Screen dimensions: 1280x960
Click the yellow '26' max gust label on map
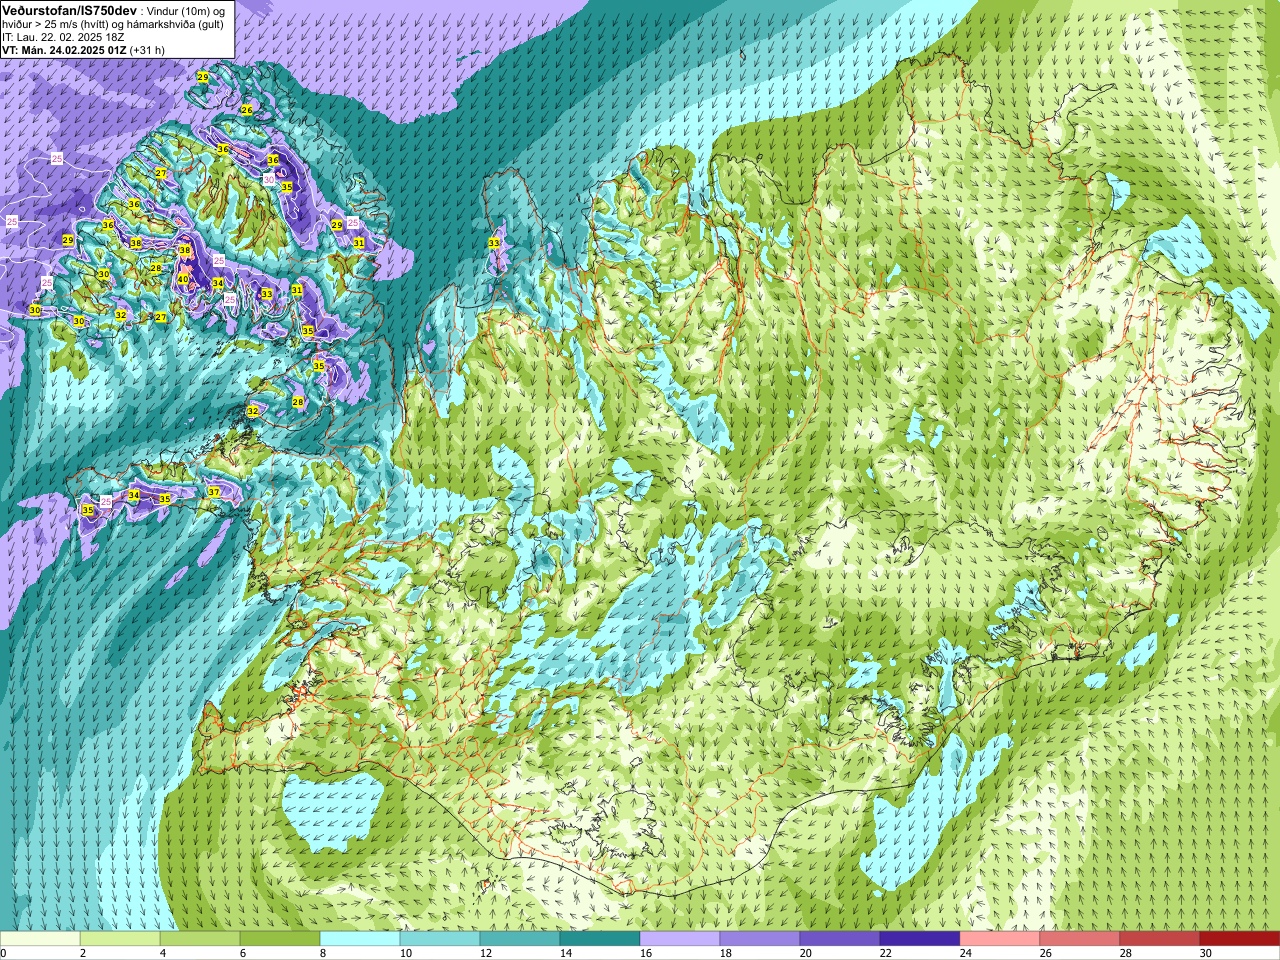(x=247, y=109)
